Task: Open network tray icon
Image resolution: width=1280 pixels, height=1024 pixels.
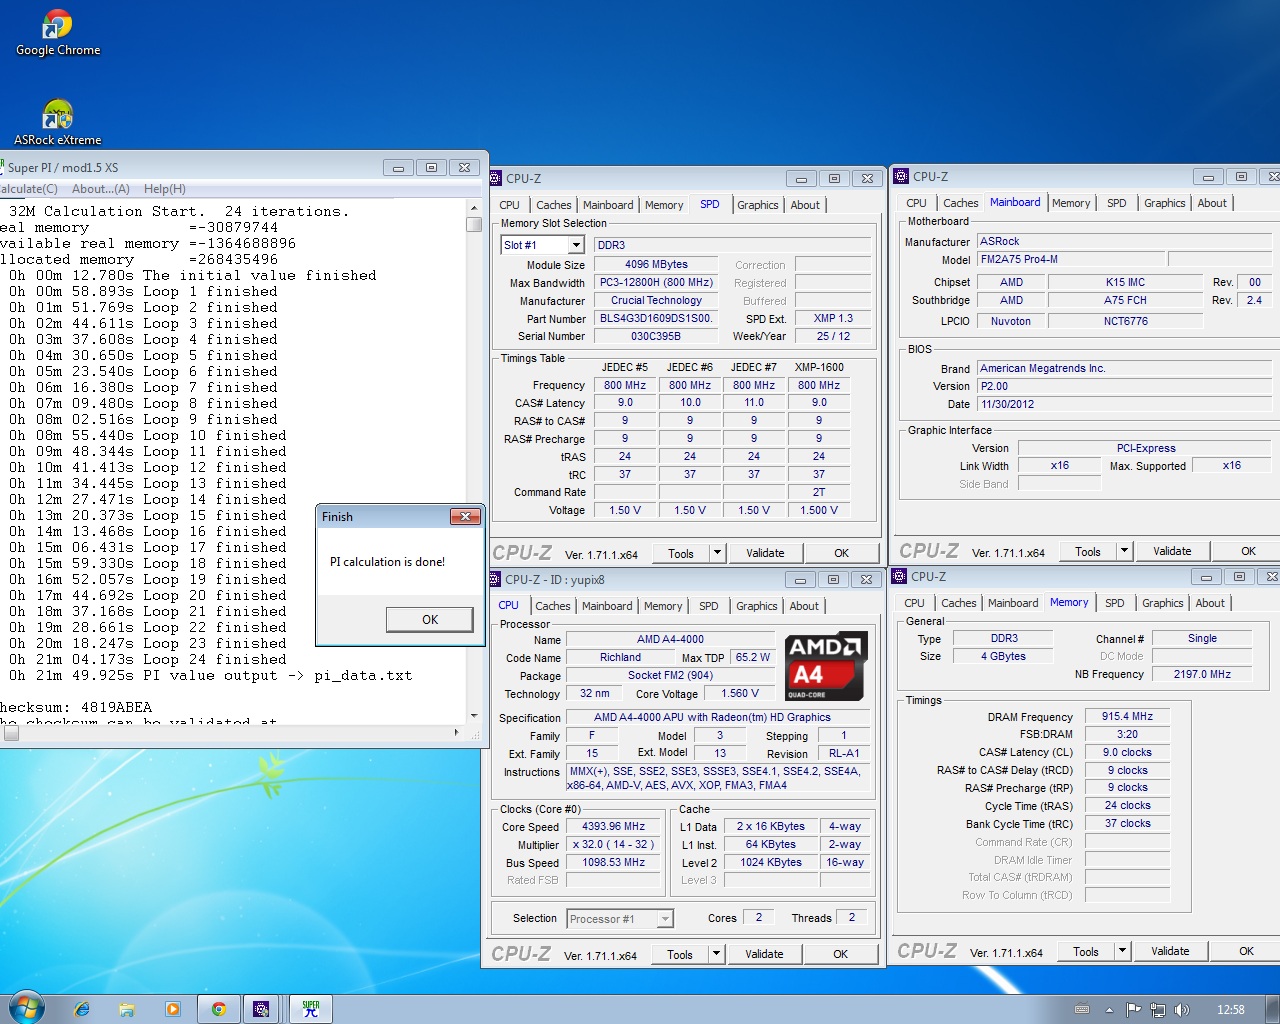Action: 1158,1010
